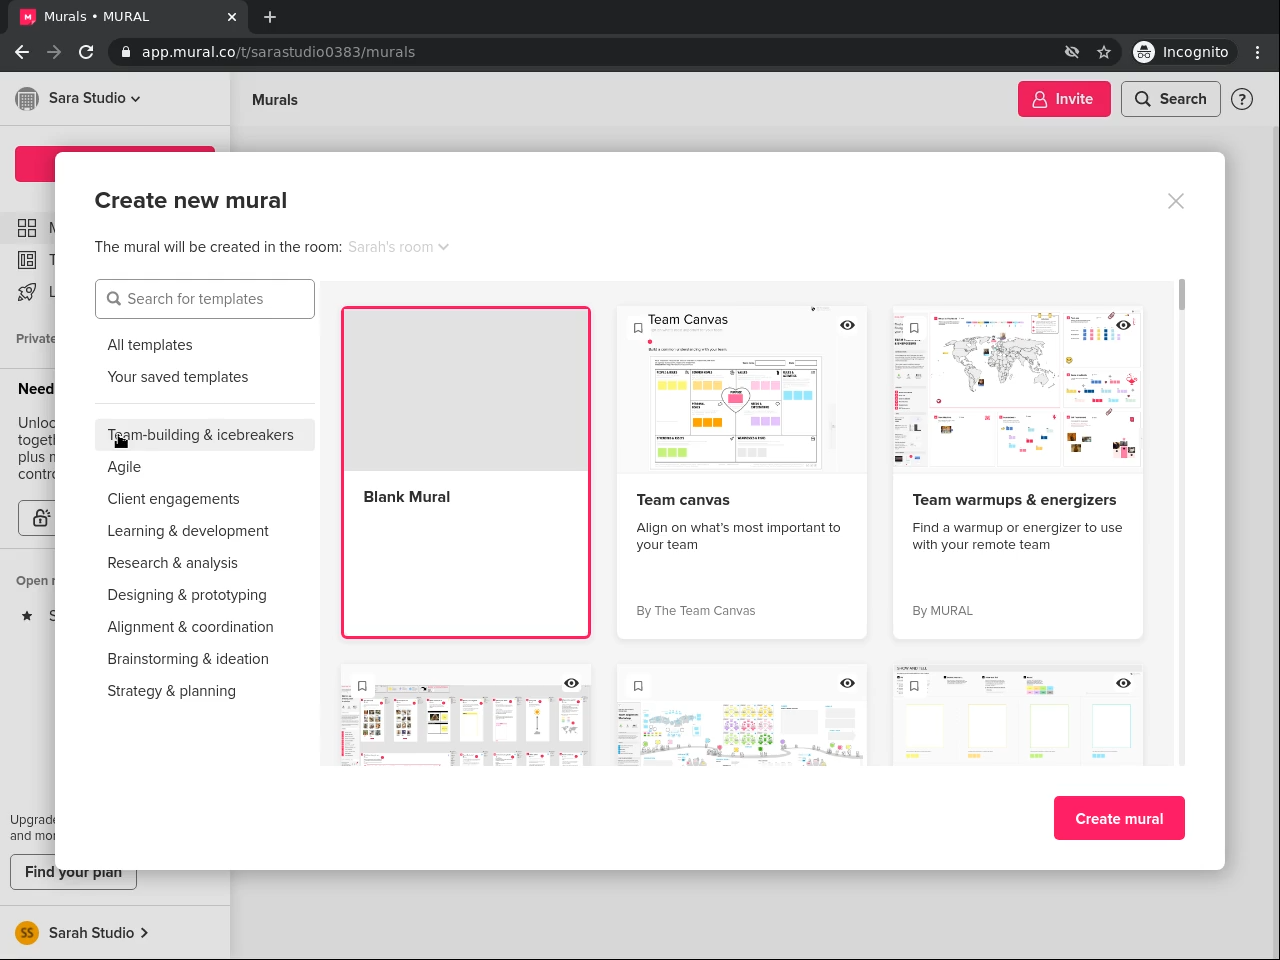Open the rocket icon in sidebar
Screen dimensions: 1280x960
[27, 292]
